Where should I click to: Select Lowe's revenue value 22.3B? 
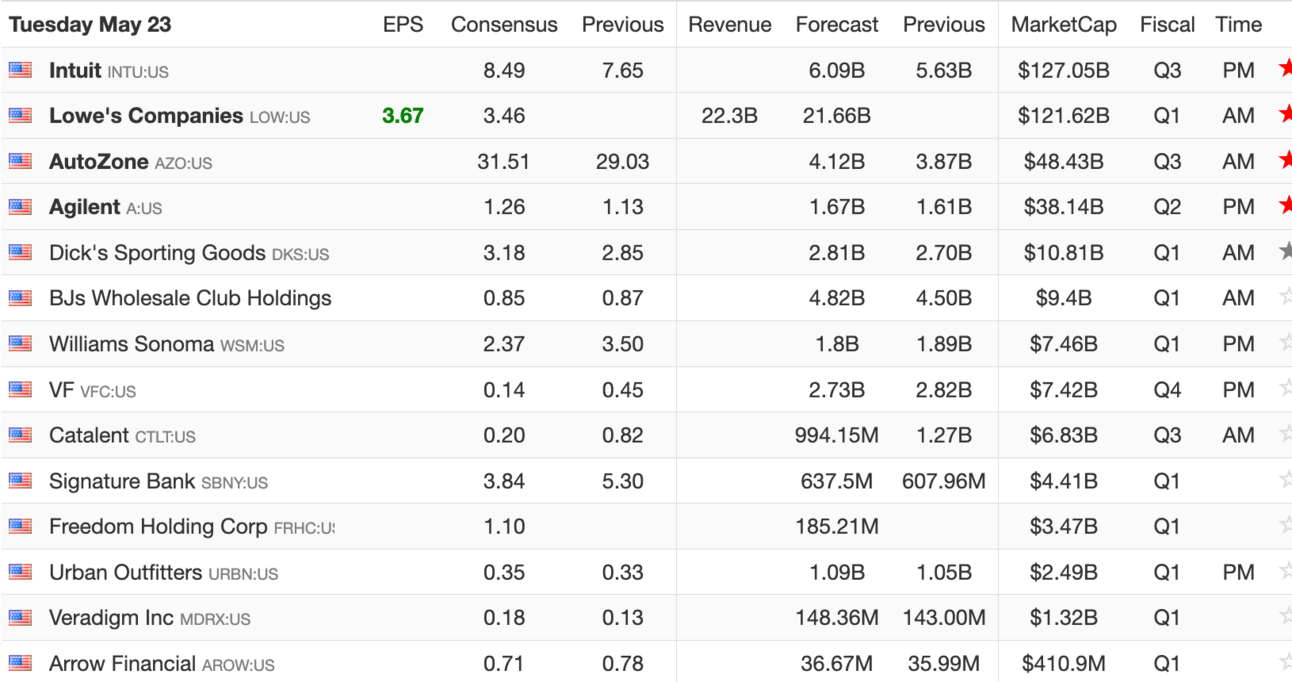click(x=730, y=116)
